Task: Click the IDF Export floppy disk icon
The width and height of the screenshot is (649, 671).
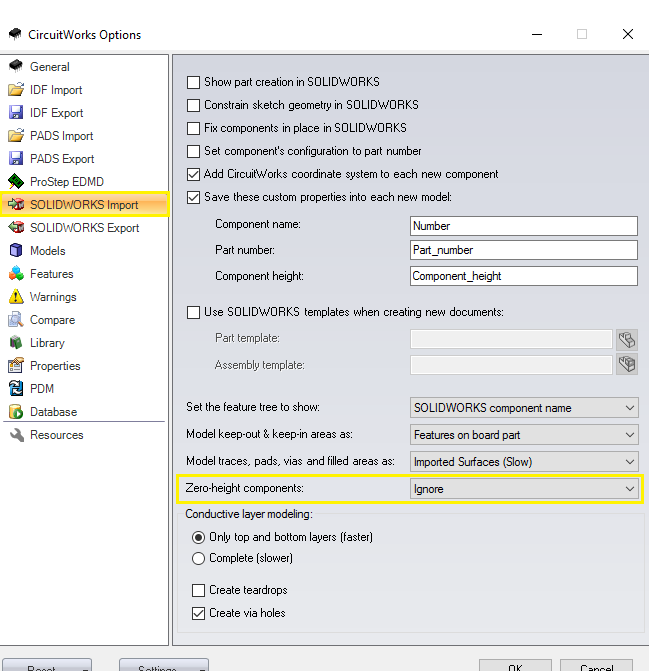Action: pyautogui.click(x=16, y=113)
